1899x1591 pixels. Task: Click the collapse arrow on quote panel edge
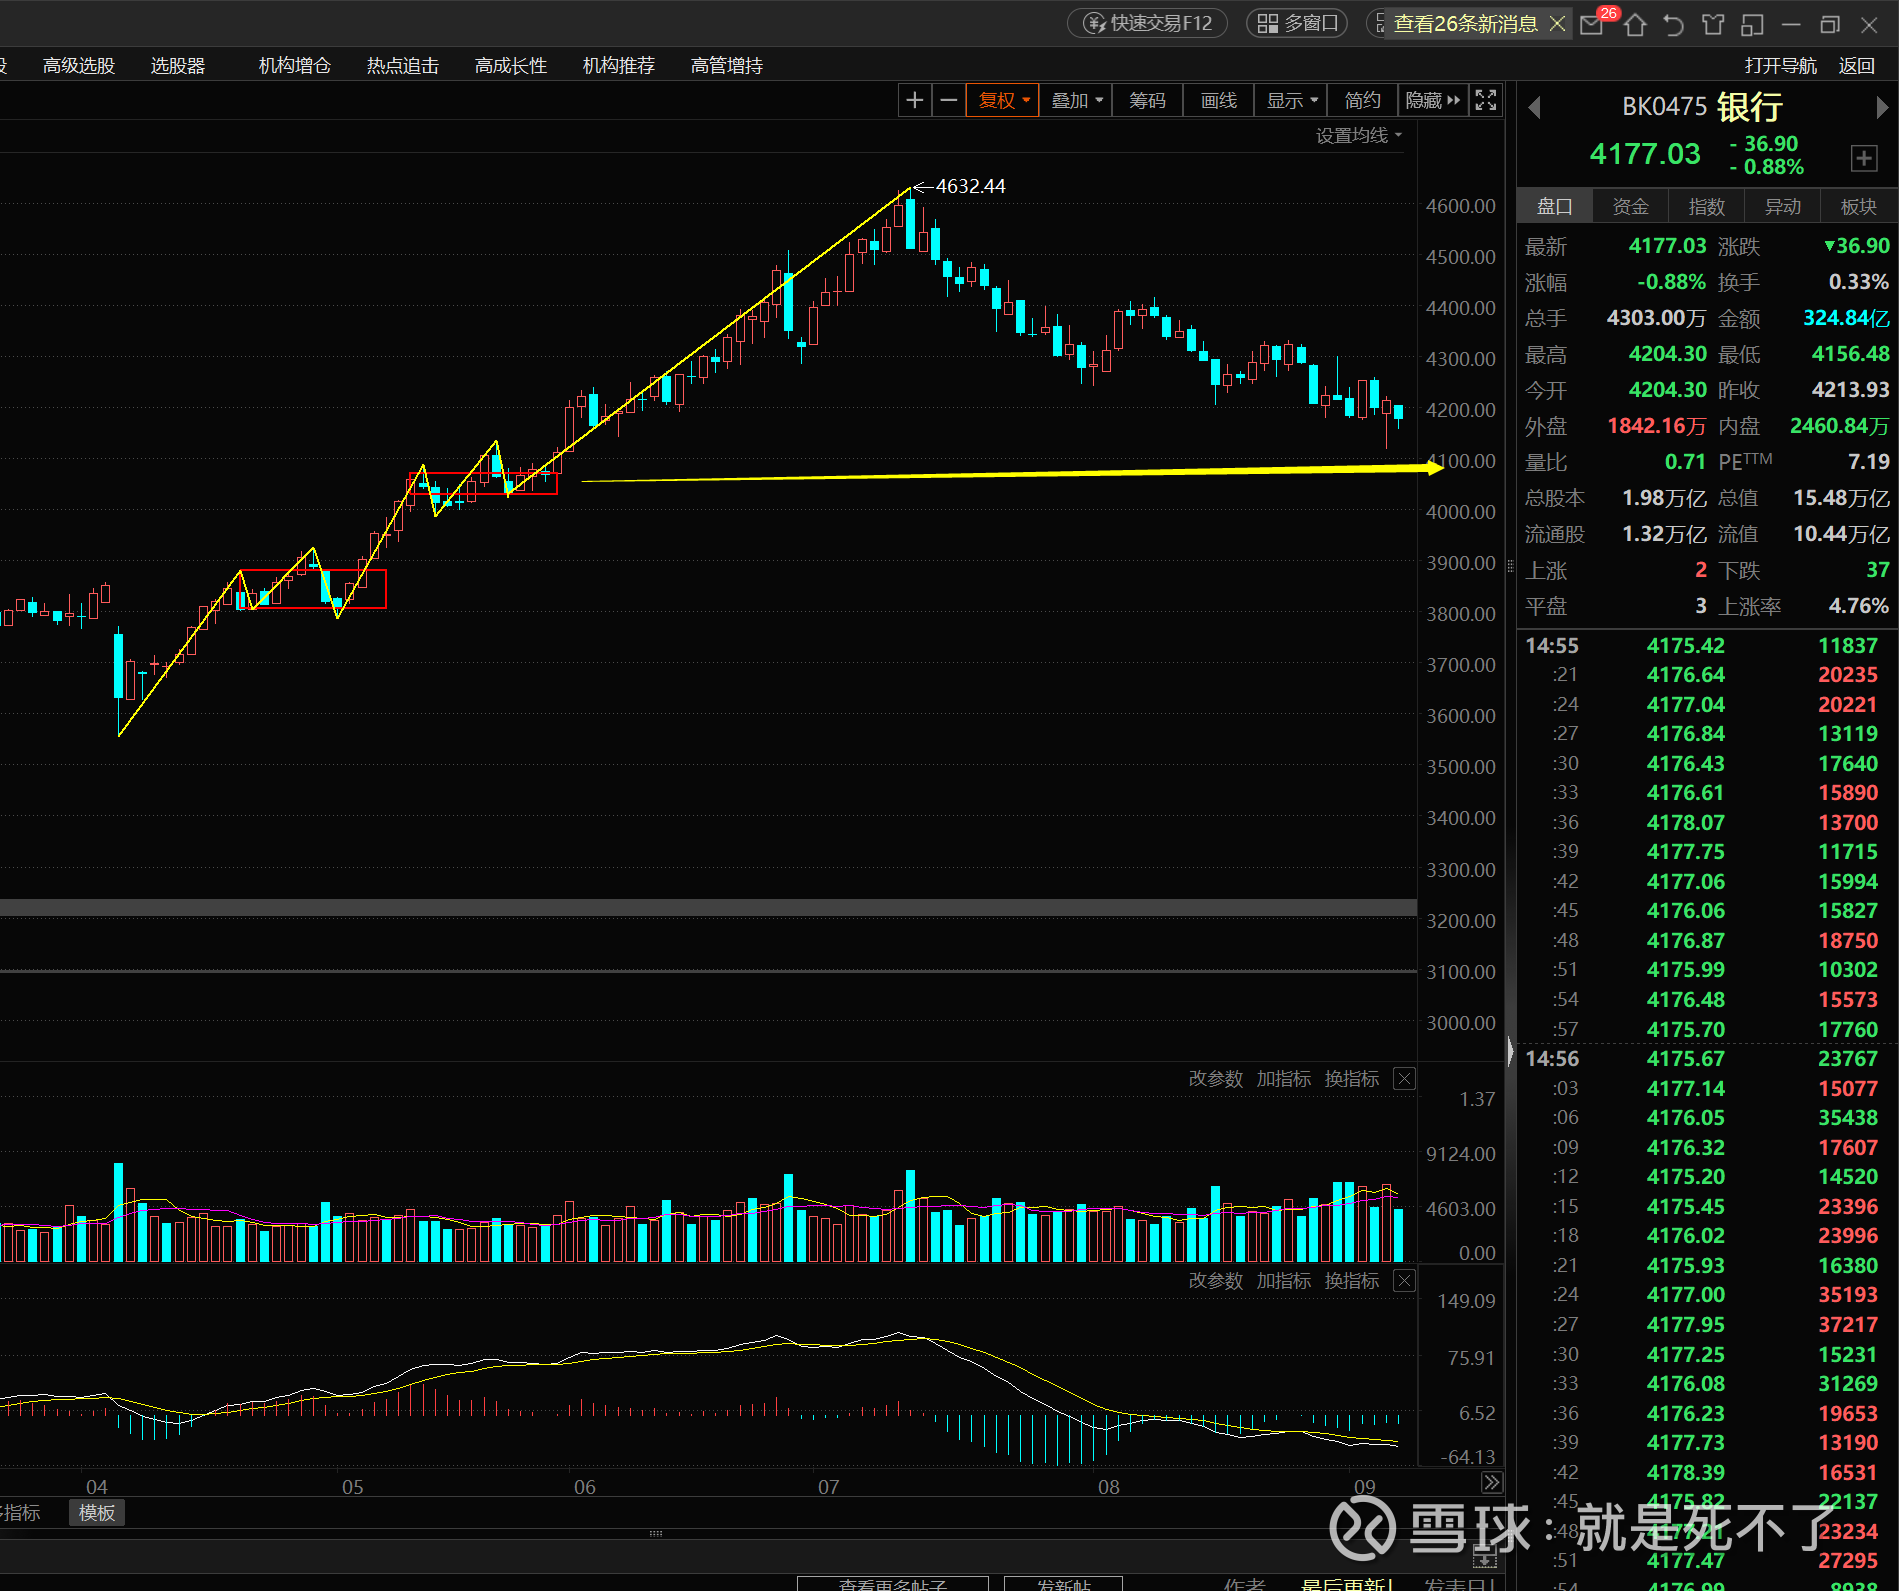1510,1051
